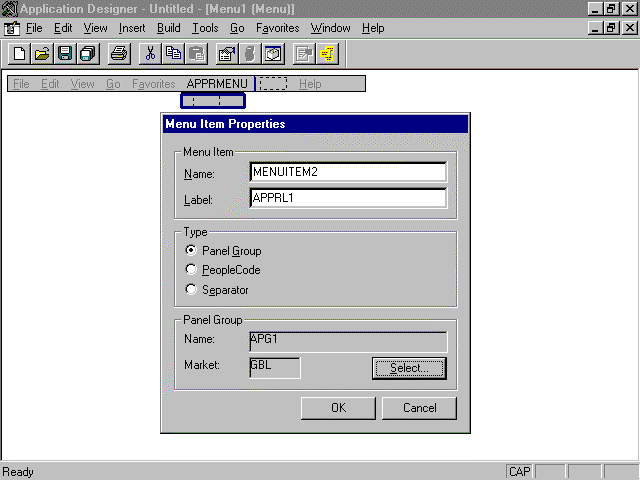Click the Cut scissors icon

coord(150,53)
